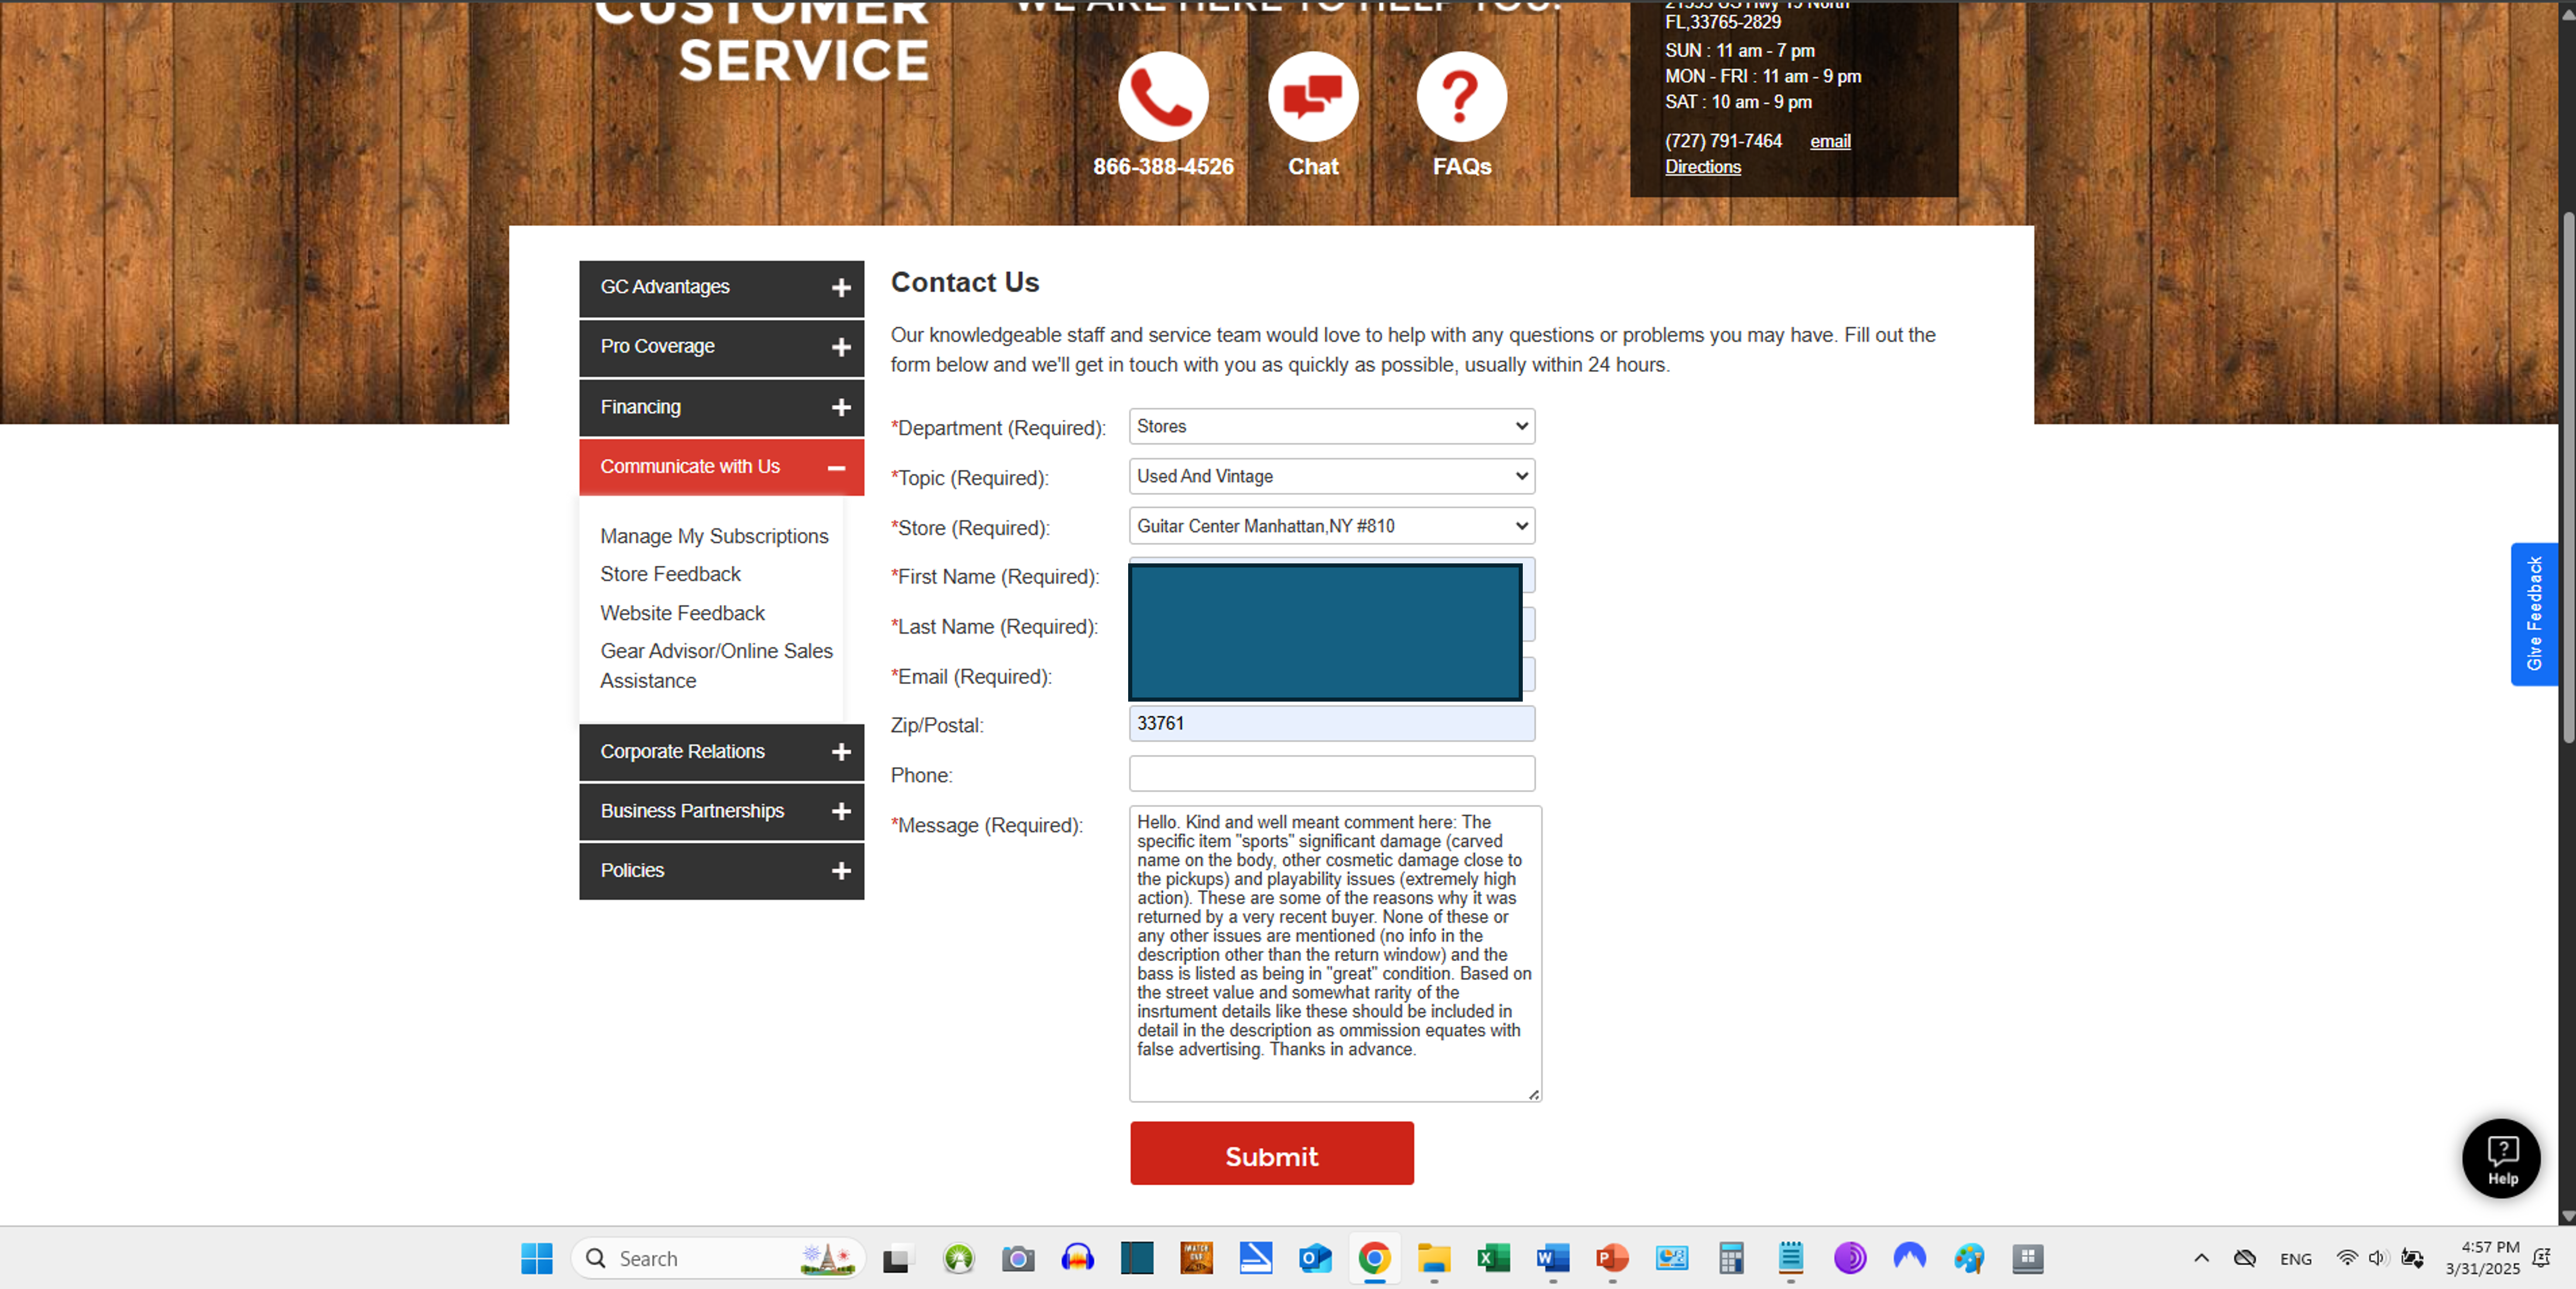
Task: Click the ENG language indicator
Action: 2296,1259
